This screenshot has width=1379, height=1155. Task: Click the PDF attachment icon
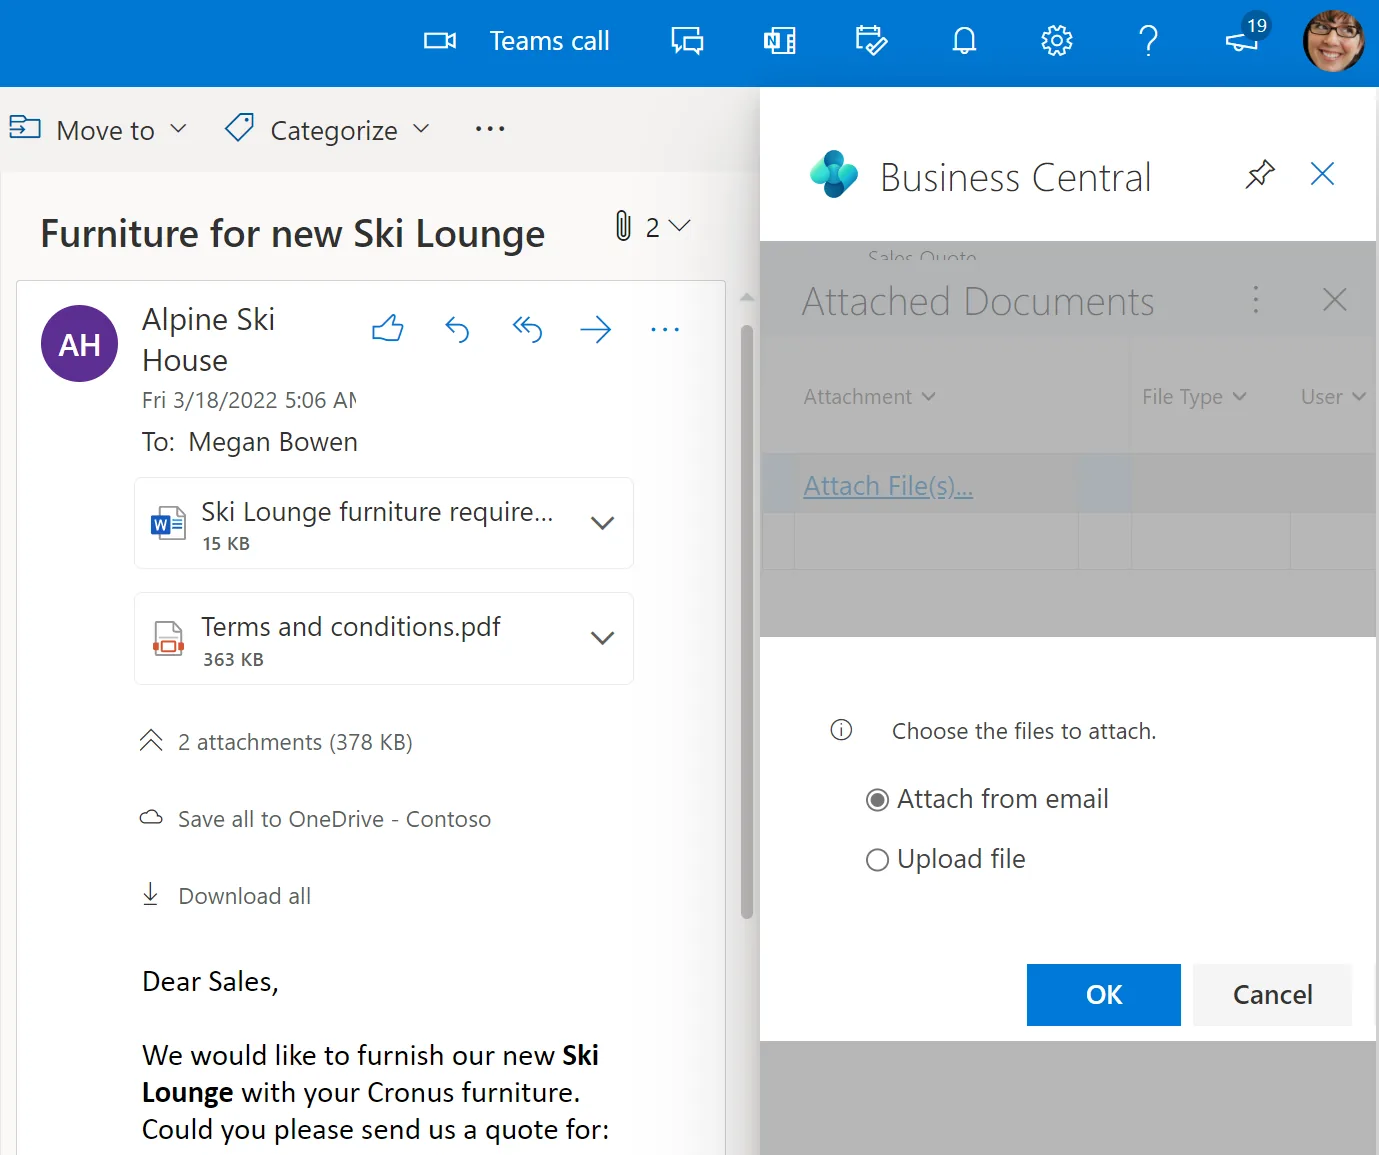point(168,638)
